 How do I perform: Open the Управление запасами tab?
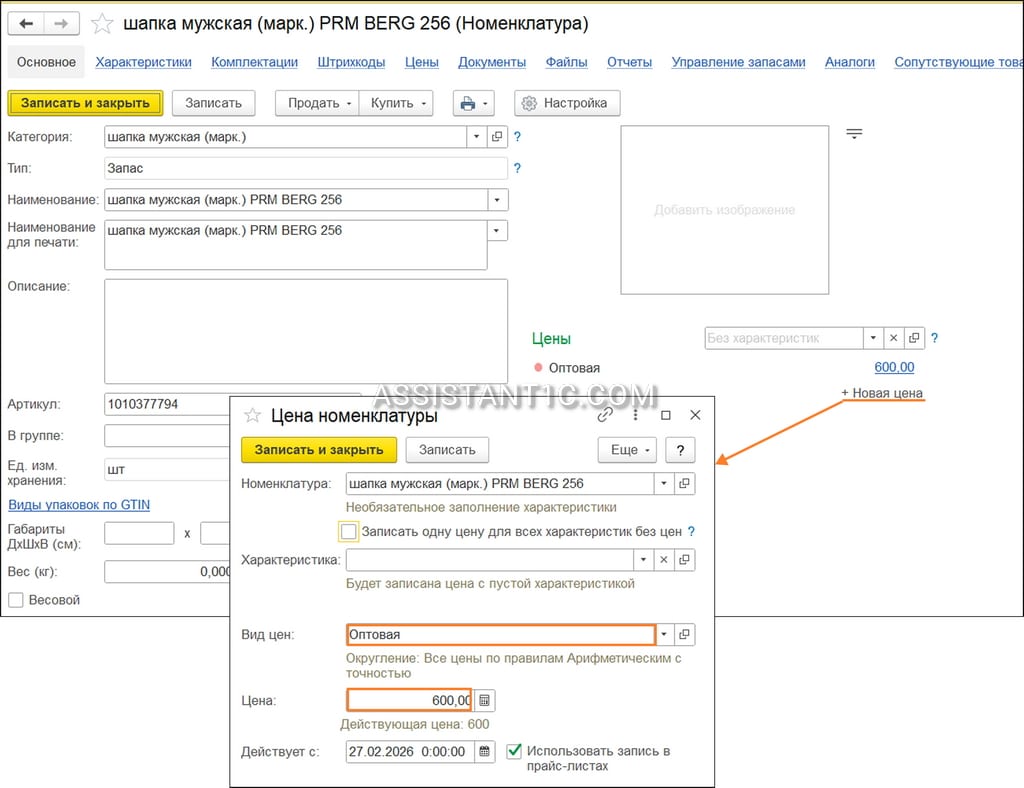pos(738,62)
